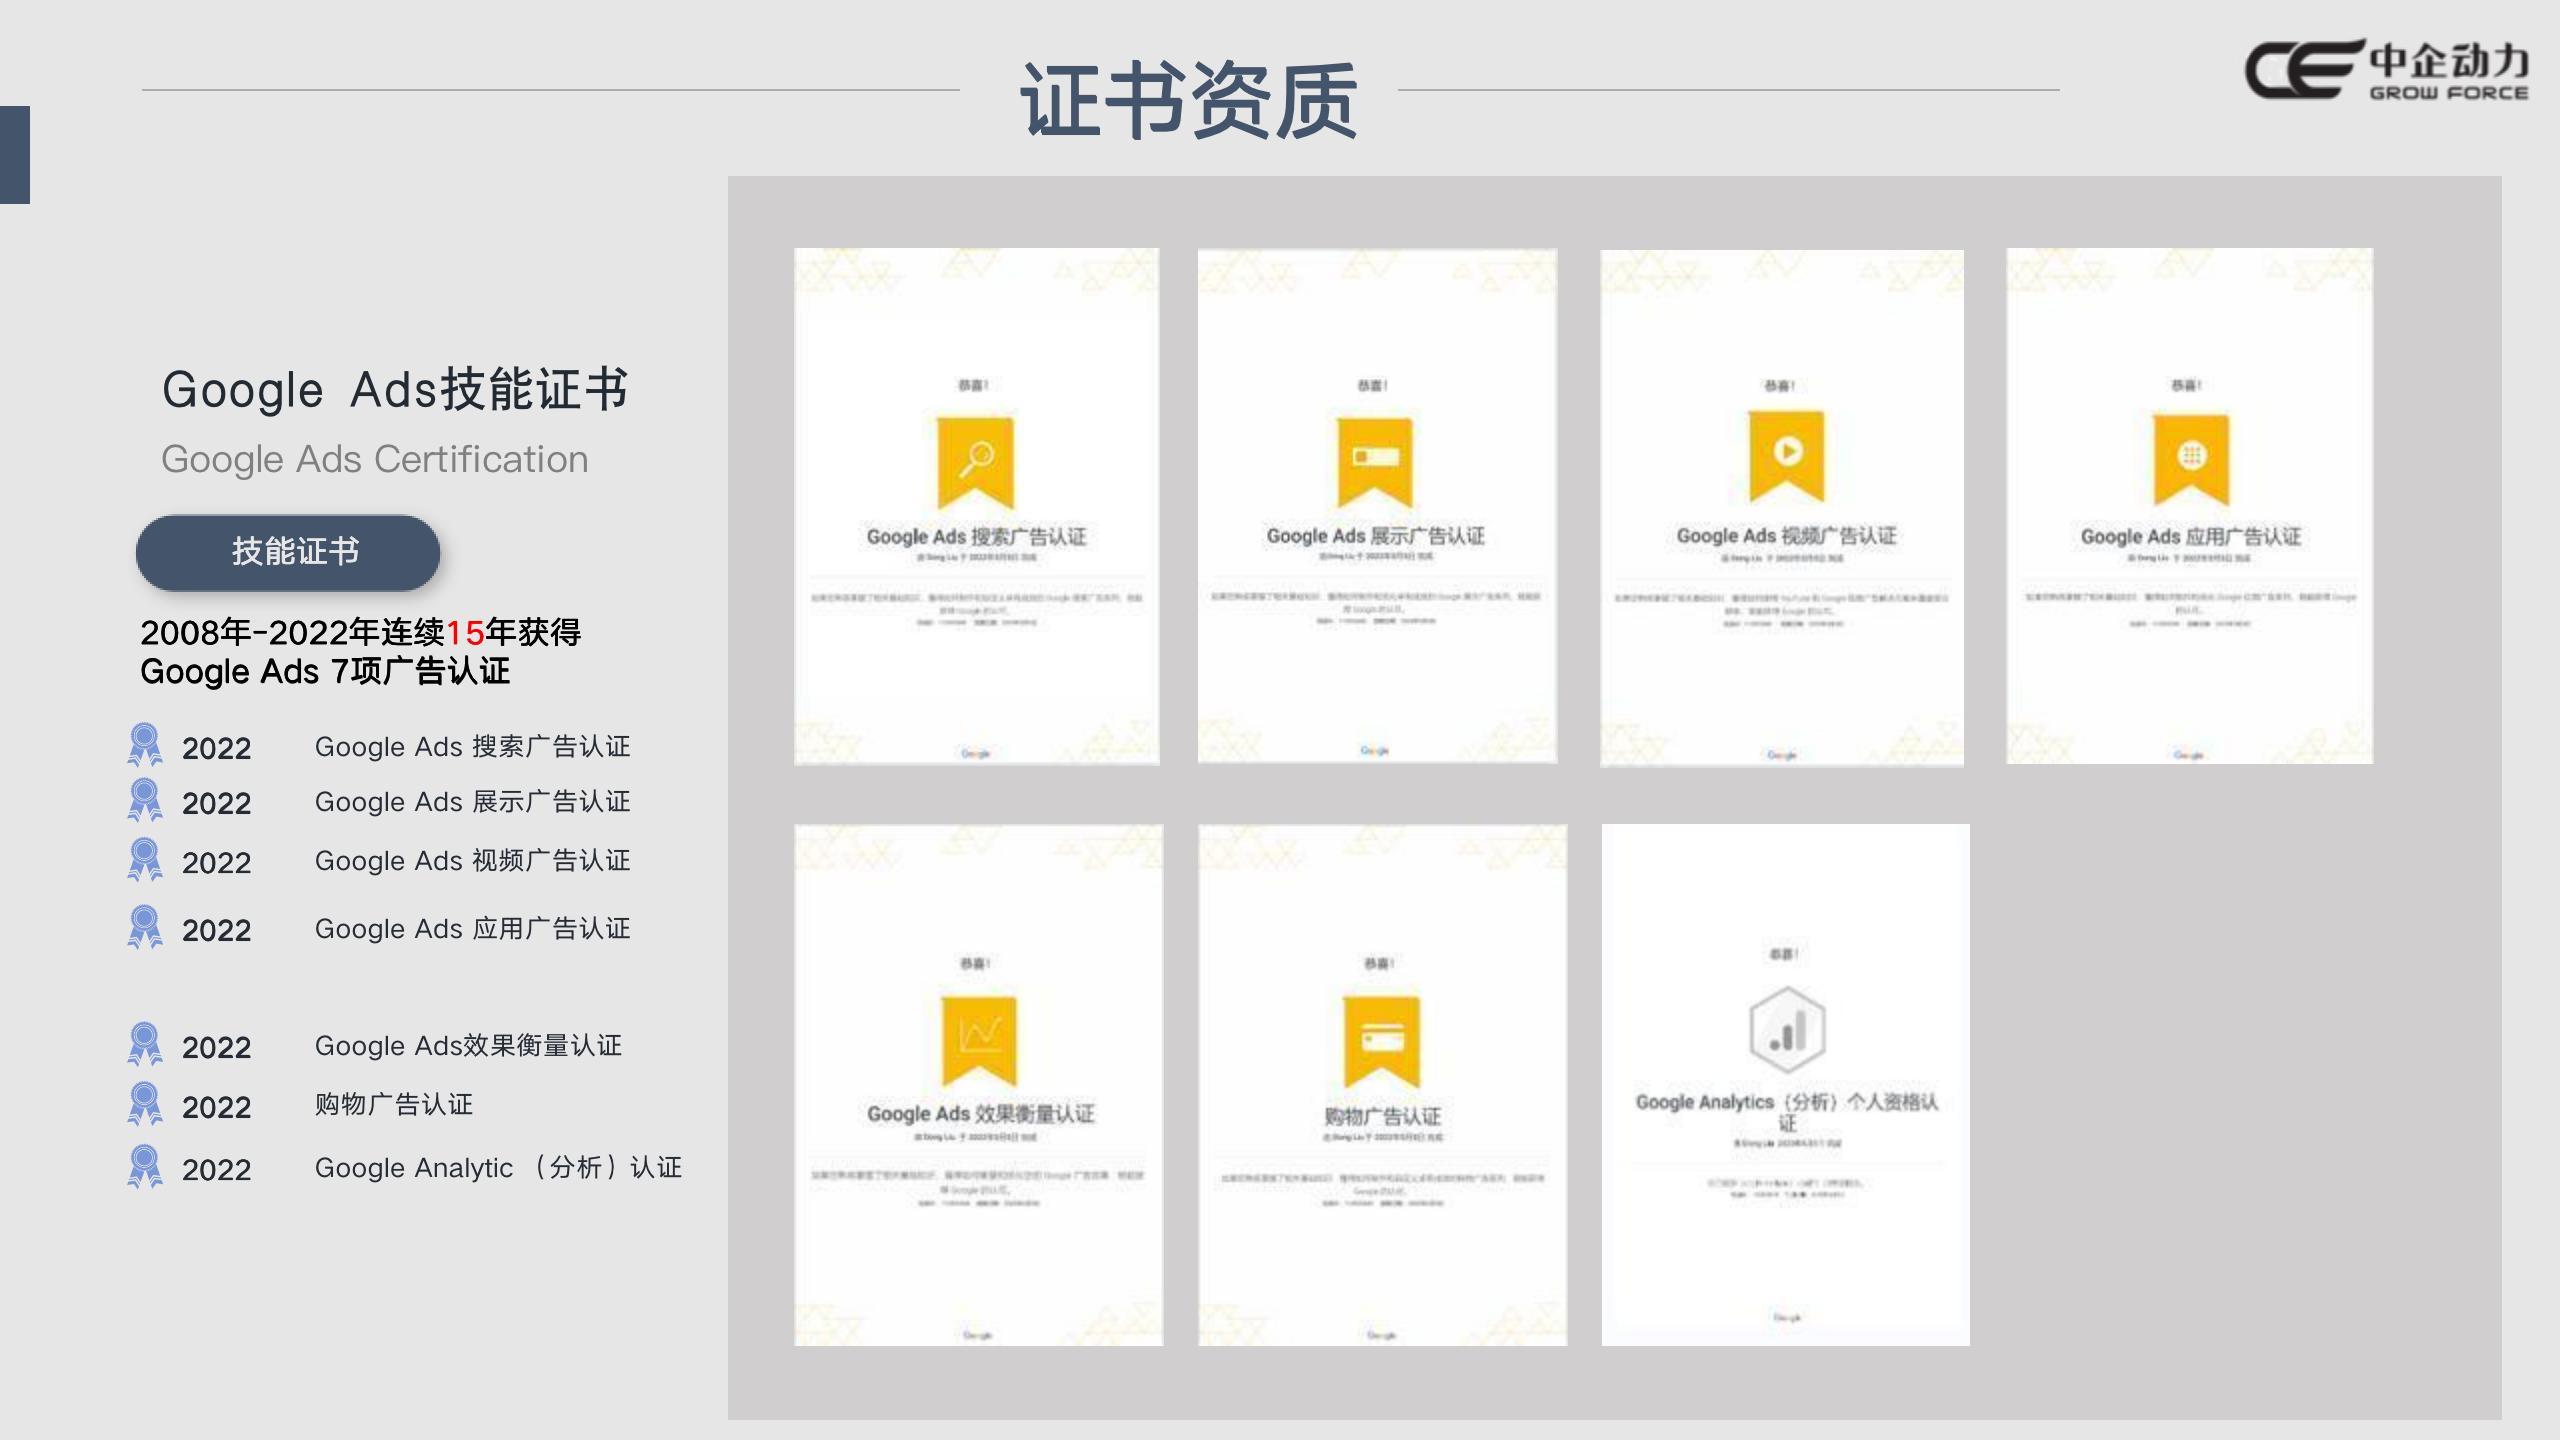
Task: Click the yellow card badge on 购物广告认证 certificate
Action: click(x=1382, y=1040)
